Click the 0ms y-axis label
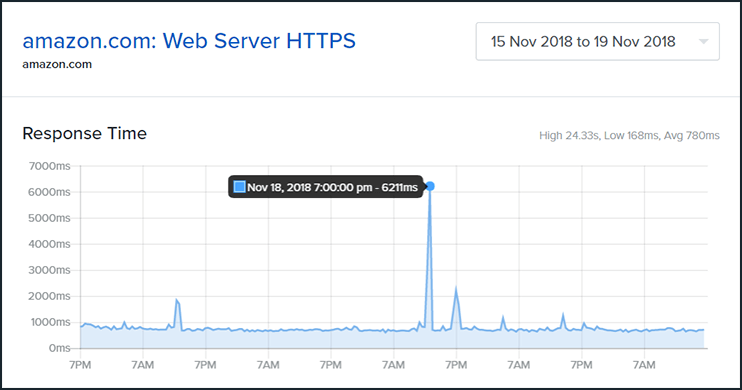 [59, 348]
